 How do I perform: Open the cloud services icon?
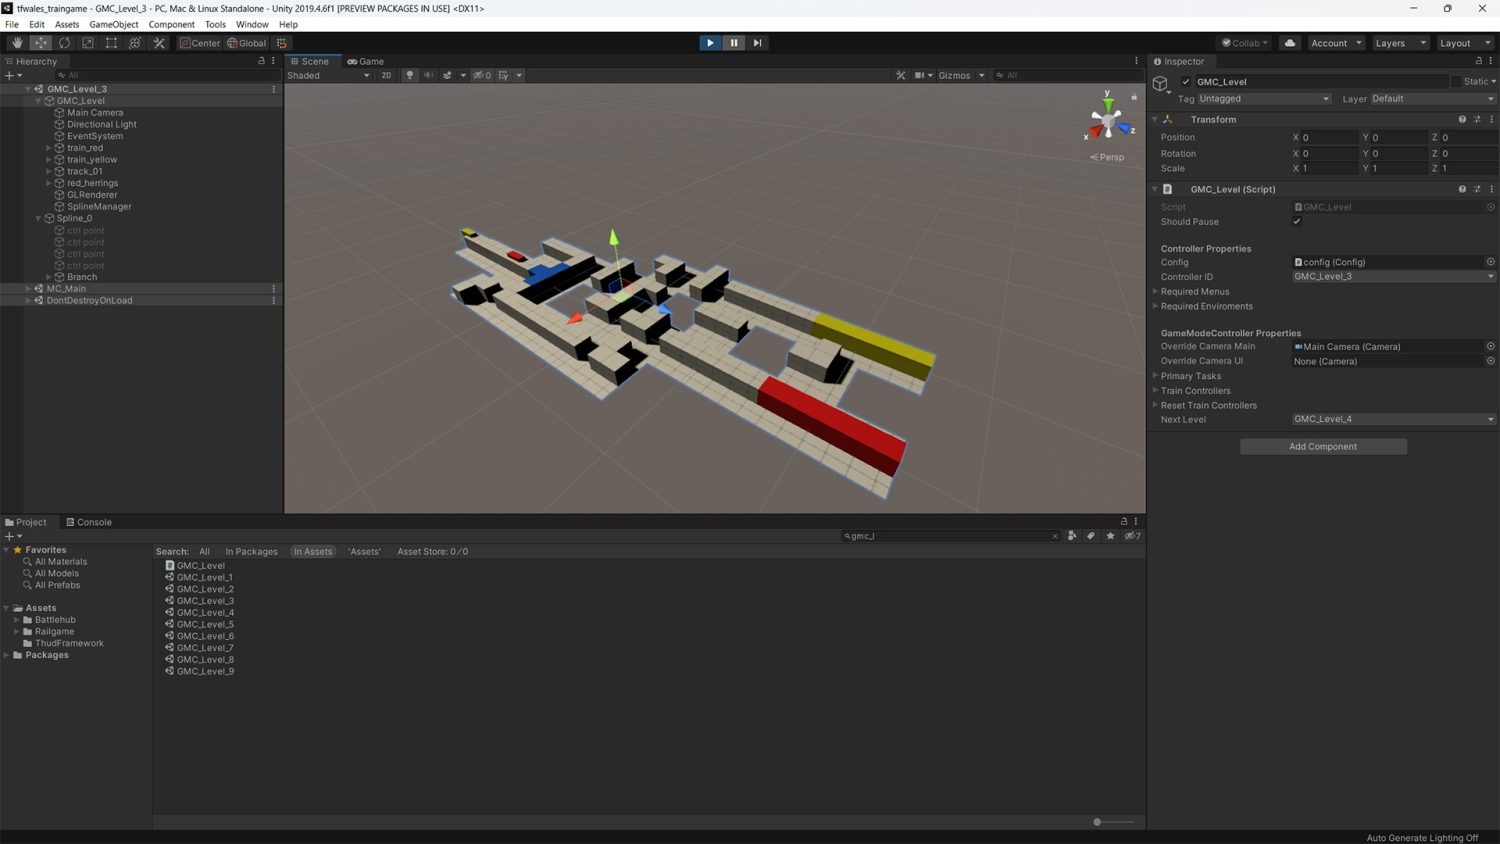1290,43
